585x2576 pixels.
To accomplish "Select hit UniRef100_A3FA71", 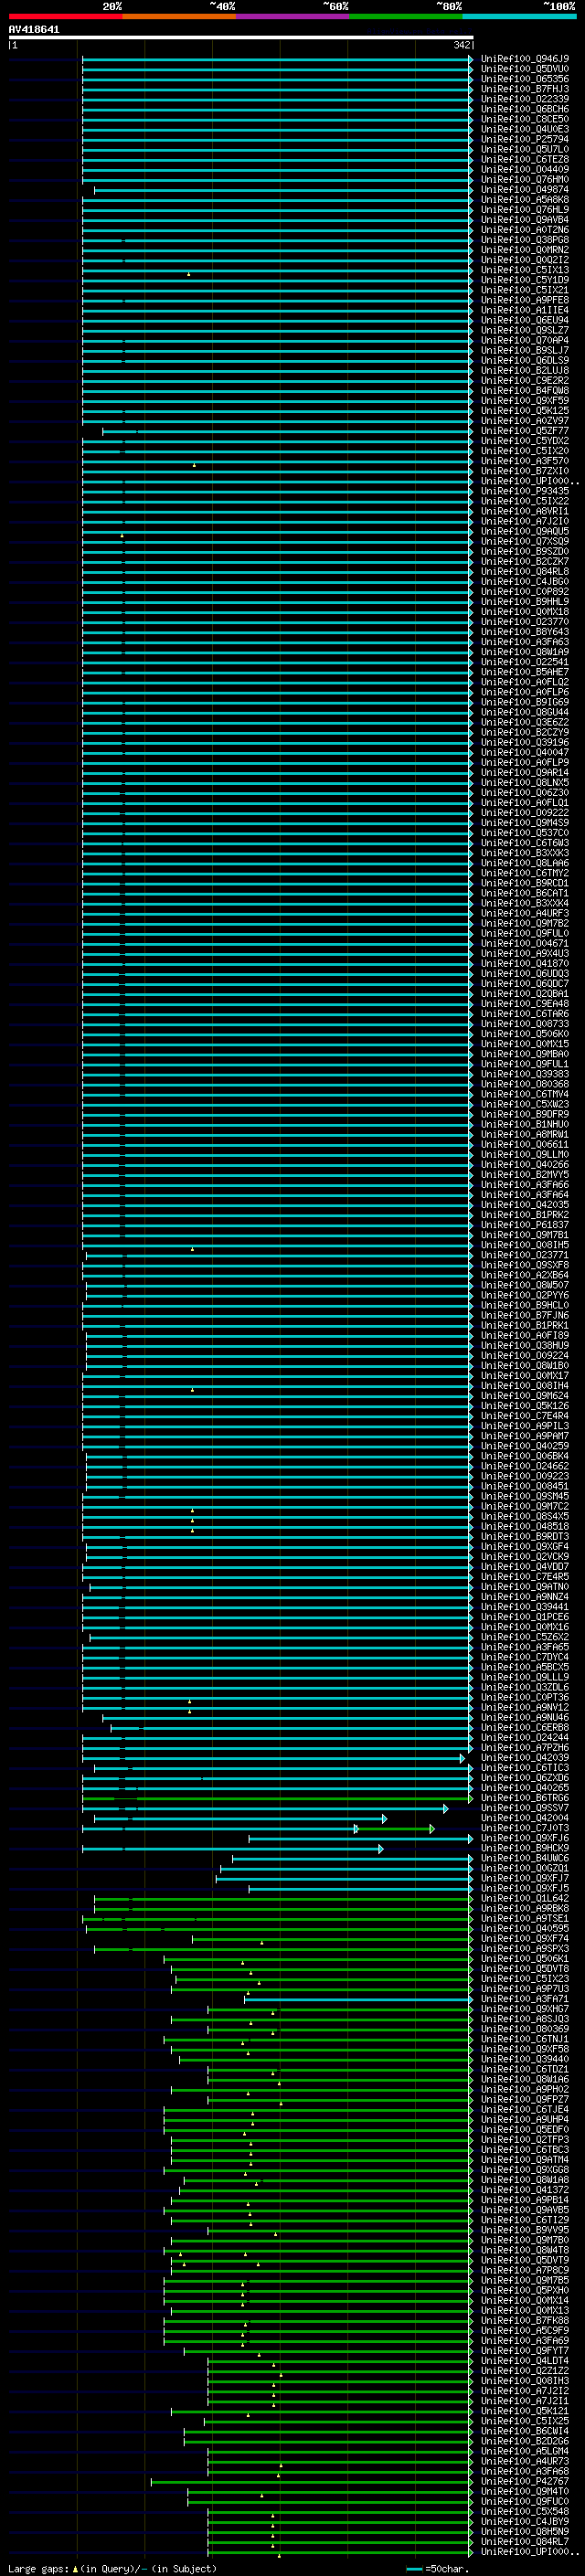I will pos(525,1998).
